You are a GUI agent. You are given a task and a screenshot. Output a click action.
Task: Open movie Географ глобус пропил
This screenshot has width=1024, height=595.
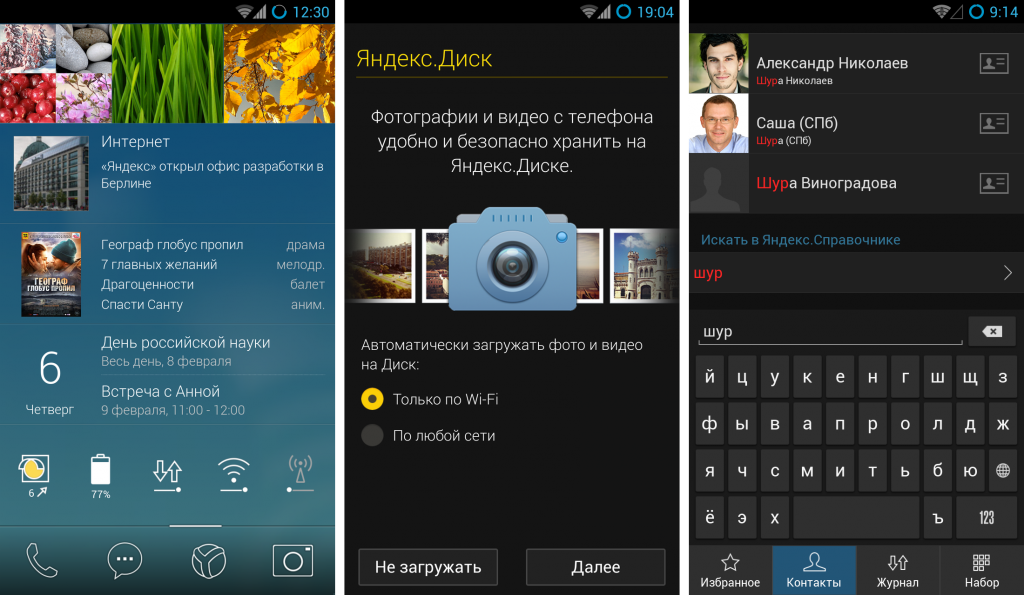(x=172, y=244)
